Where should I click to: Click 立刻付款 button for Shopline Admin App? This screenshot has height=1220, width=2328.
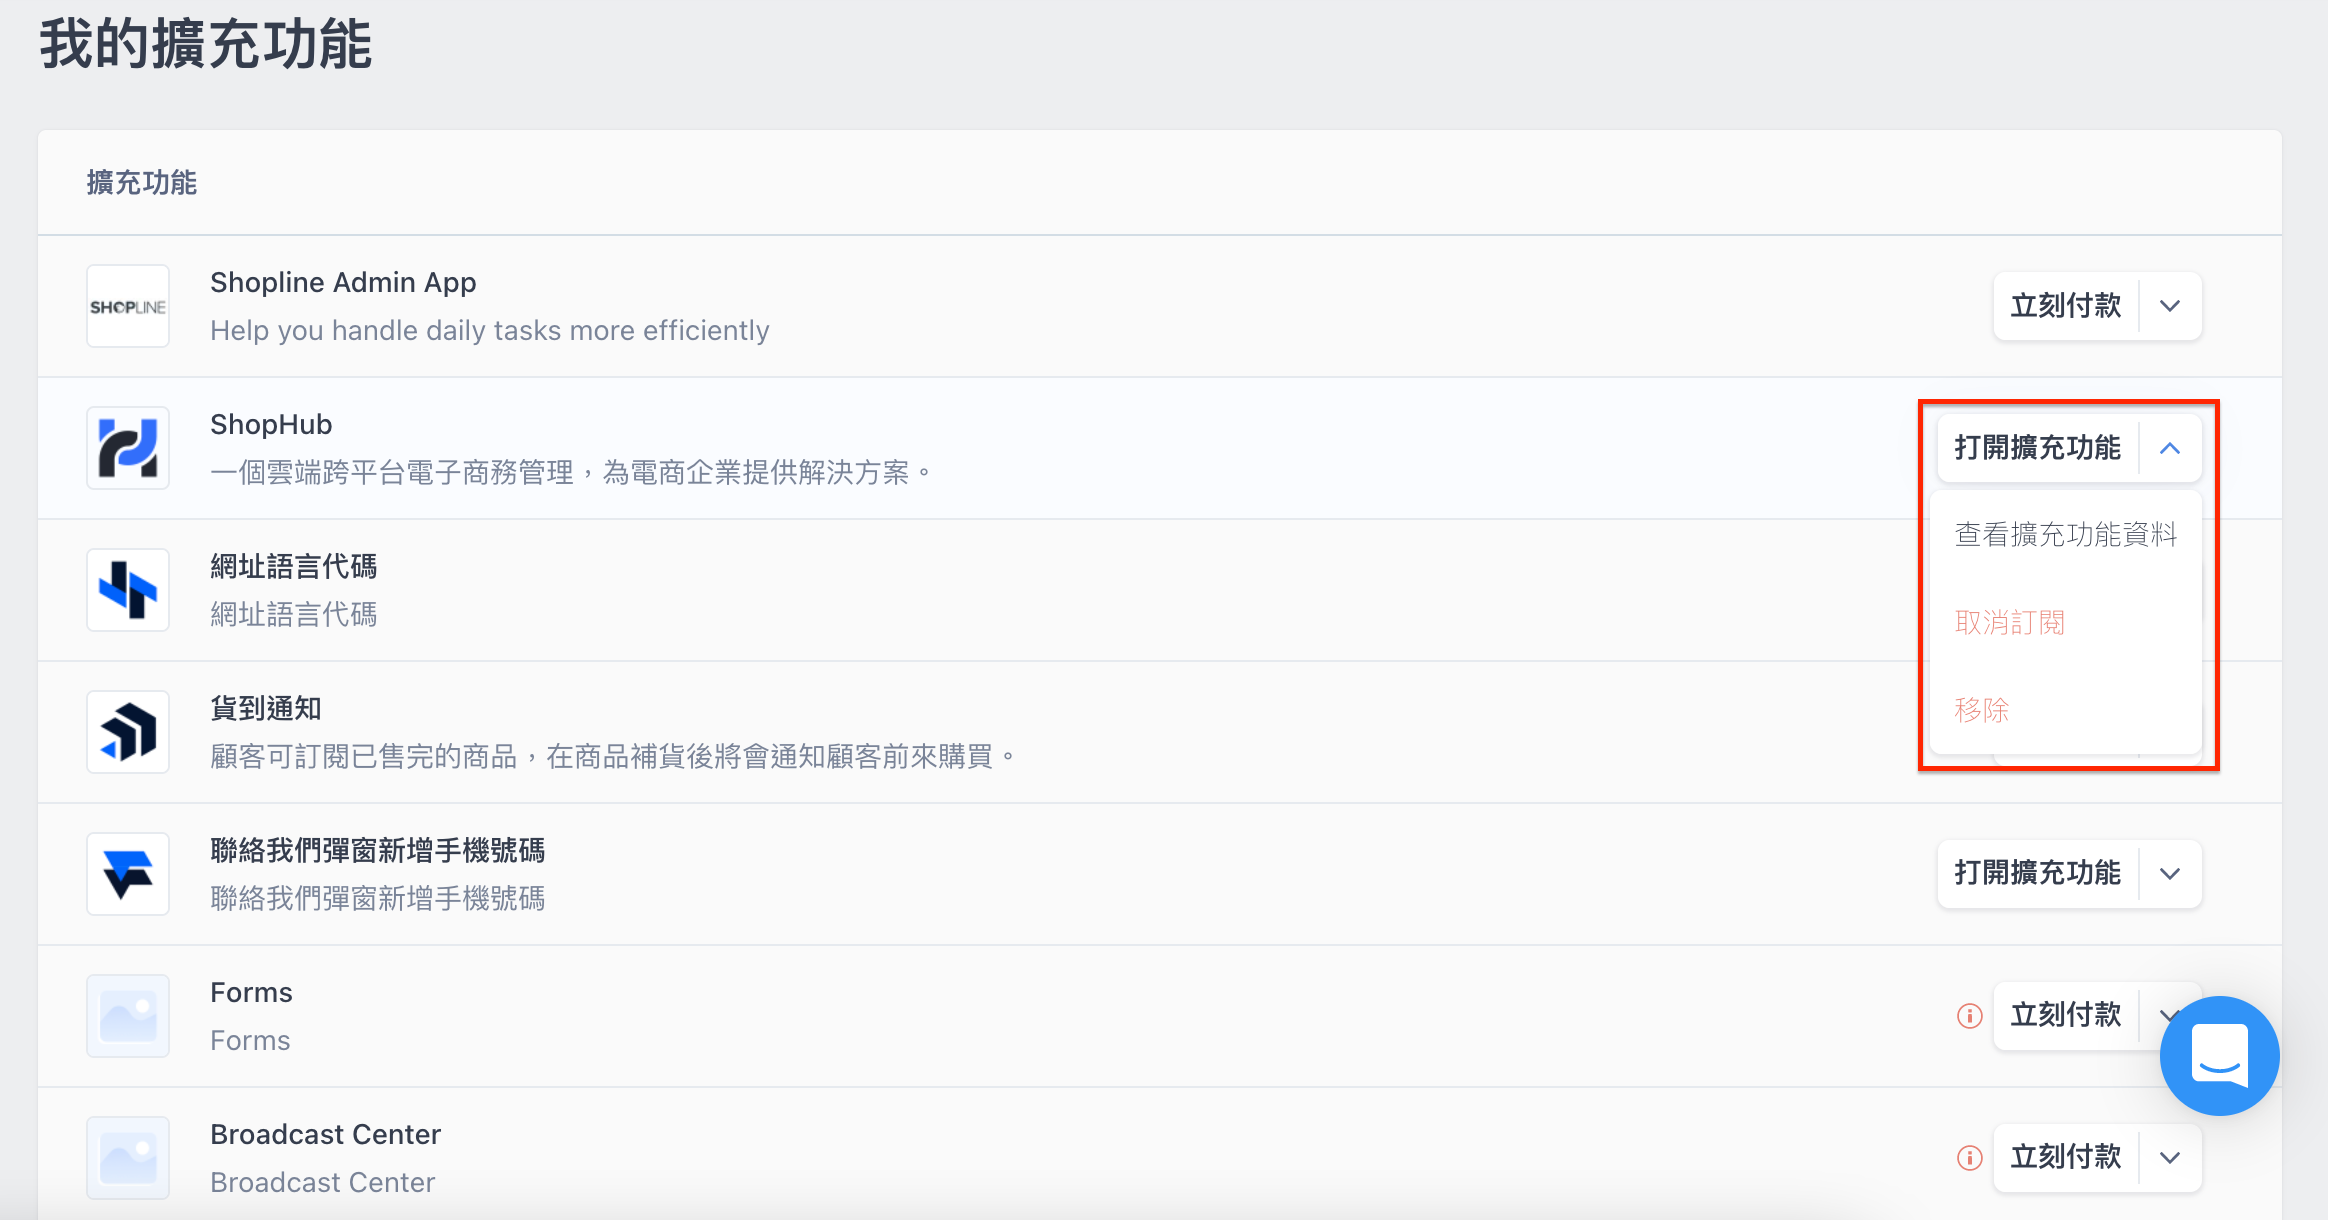(x=2065, y=306)
